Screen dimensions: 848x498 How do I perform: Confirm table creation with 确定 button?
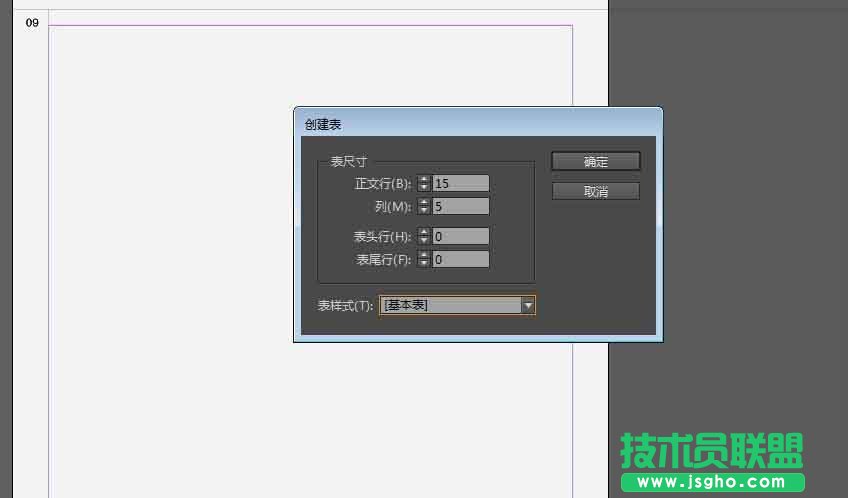pyautogui.click(x=595, y=161)
